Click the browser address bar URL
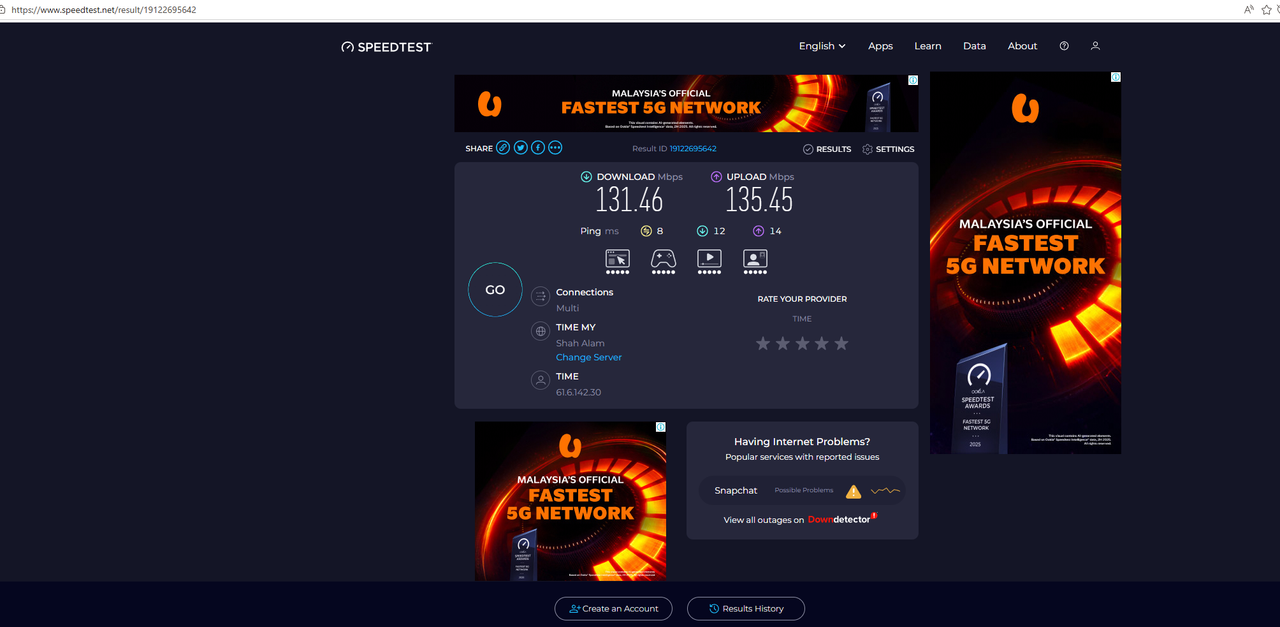1280x627 pixels. (x=104, y=9)
